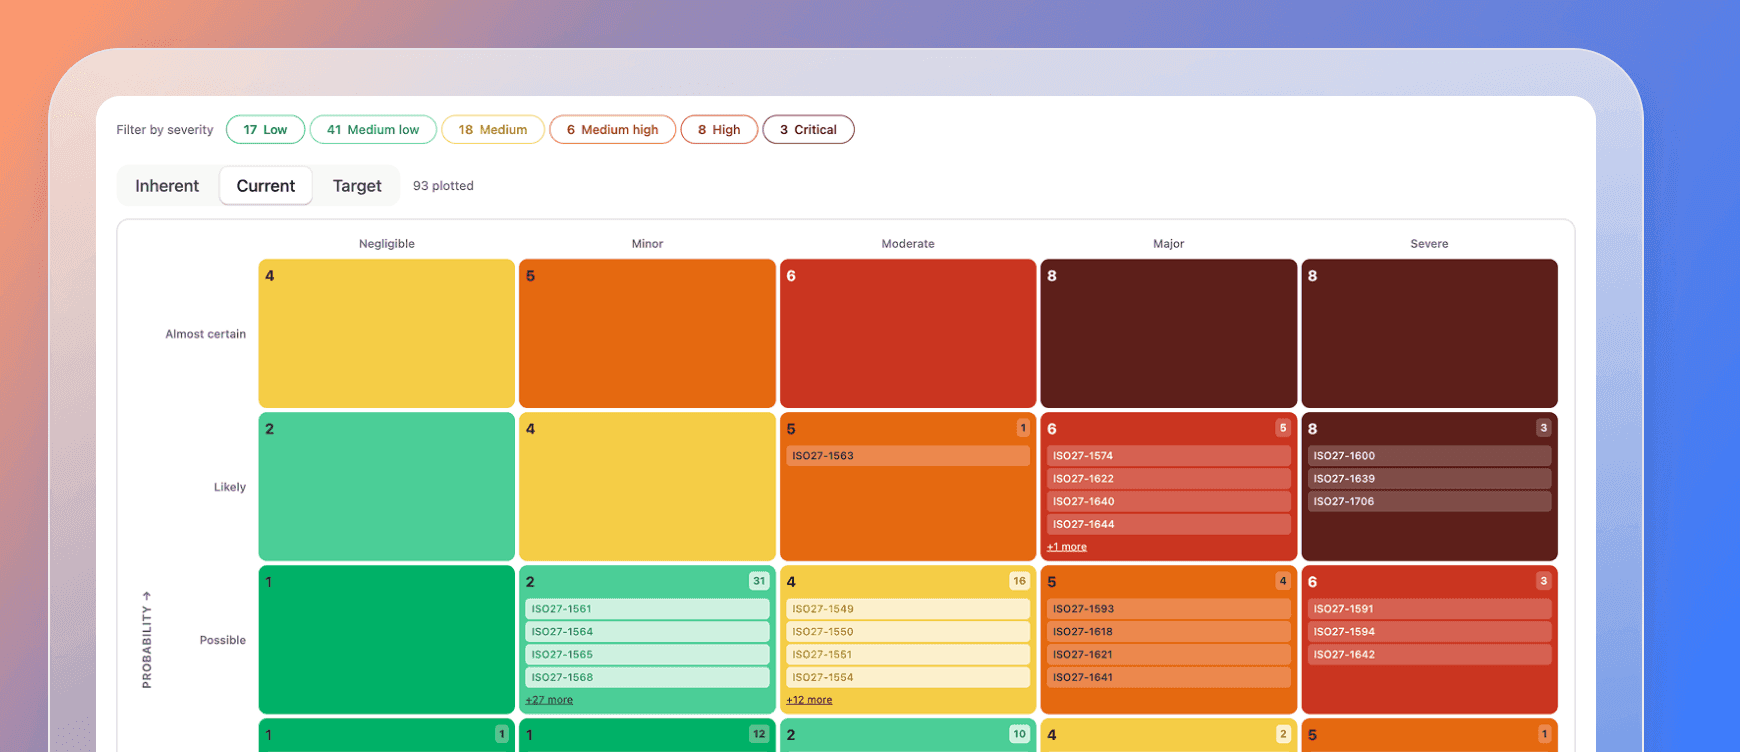Open risk ISO27-1622
Screen dimensions: 1740x752
coord(1169,479)
